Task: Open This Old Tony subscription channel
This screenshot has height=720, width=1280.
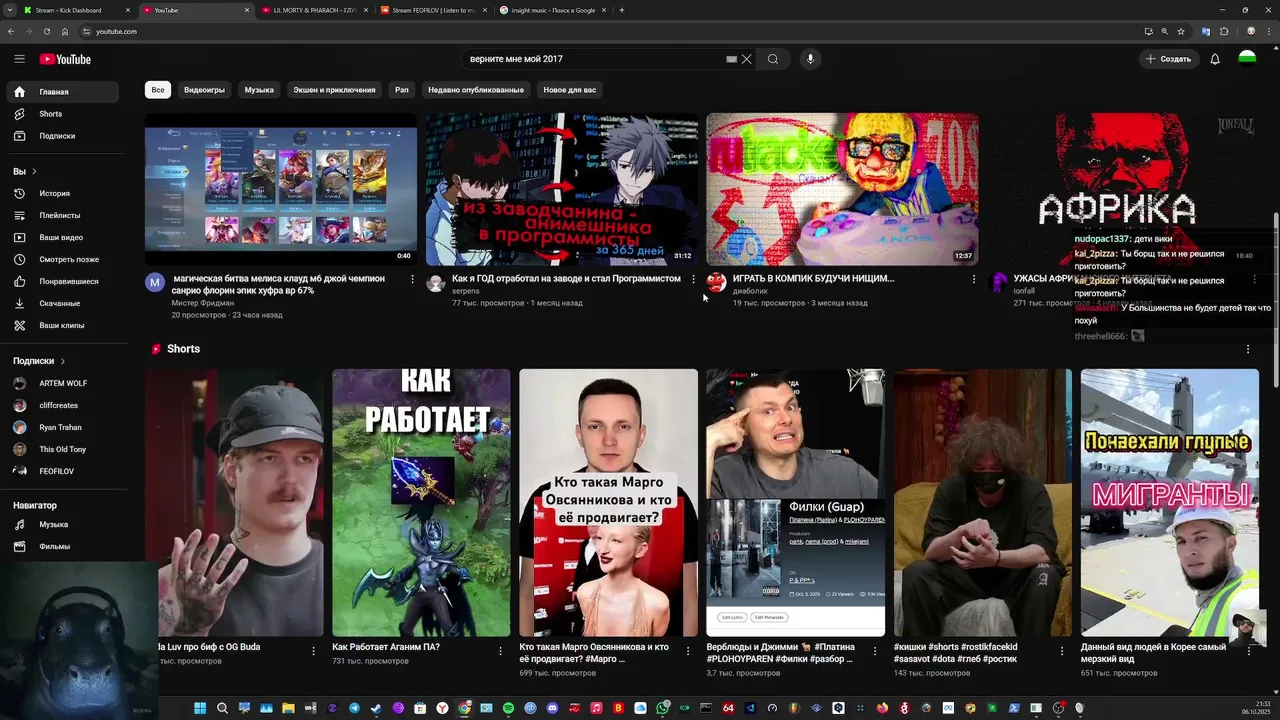Action: point(62,449)
